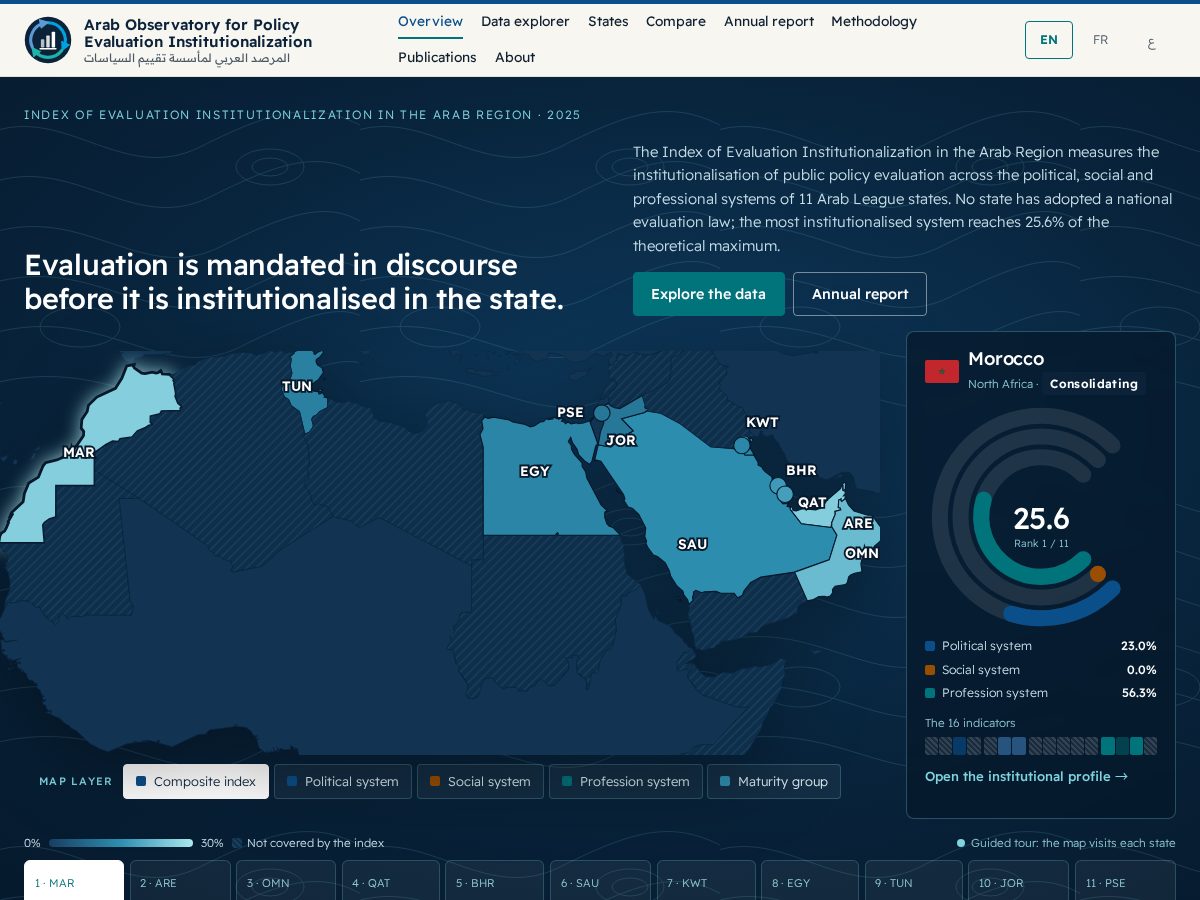Switch language to EN

[x=1049, y=40]
